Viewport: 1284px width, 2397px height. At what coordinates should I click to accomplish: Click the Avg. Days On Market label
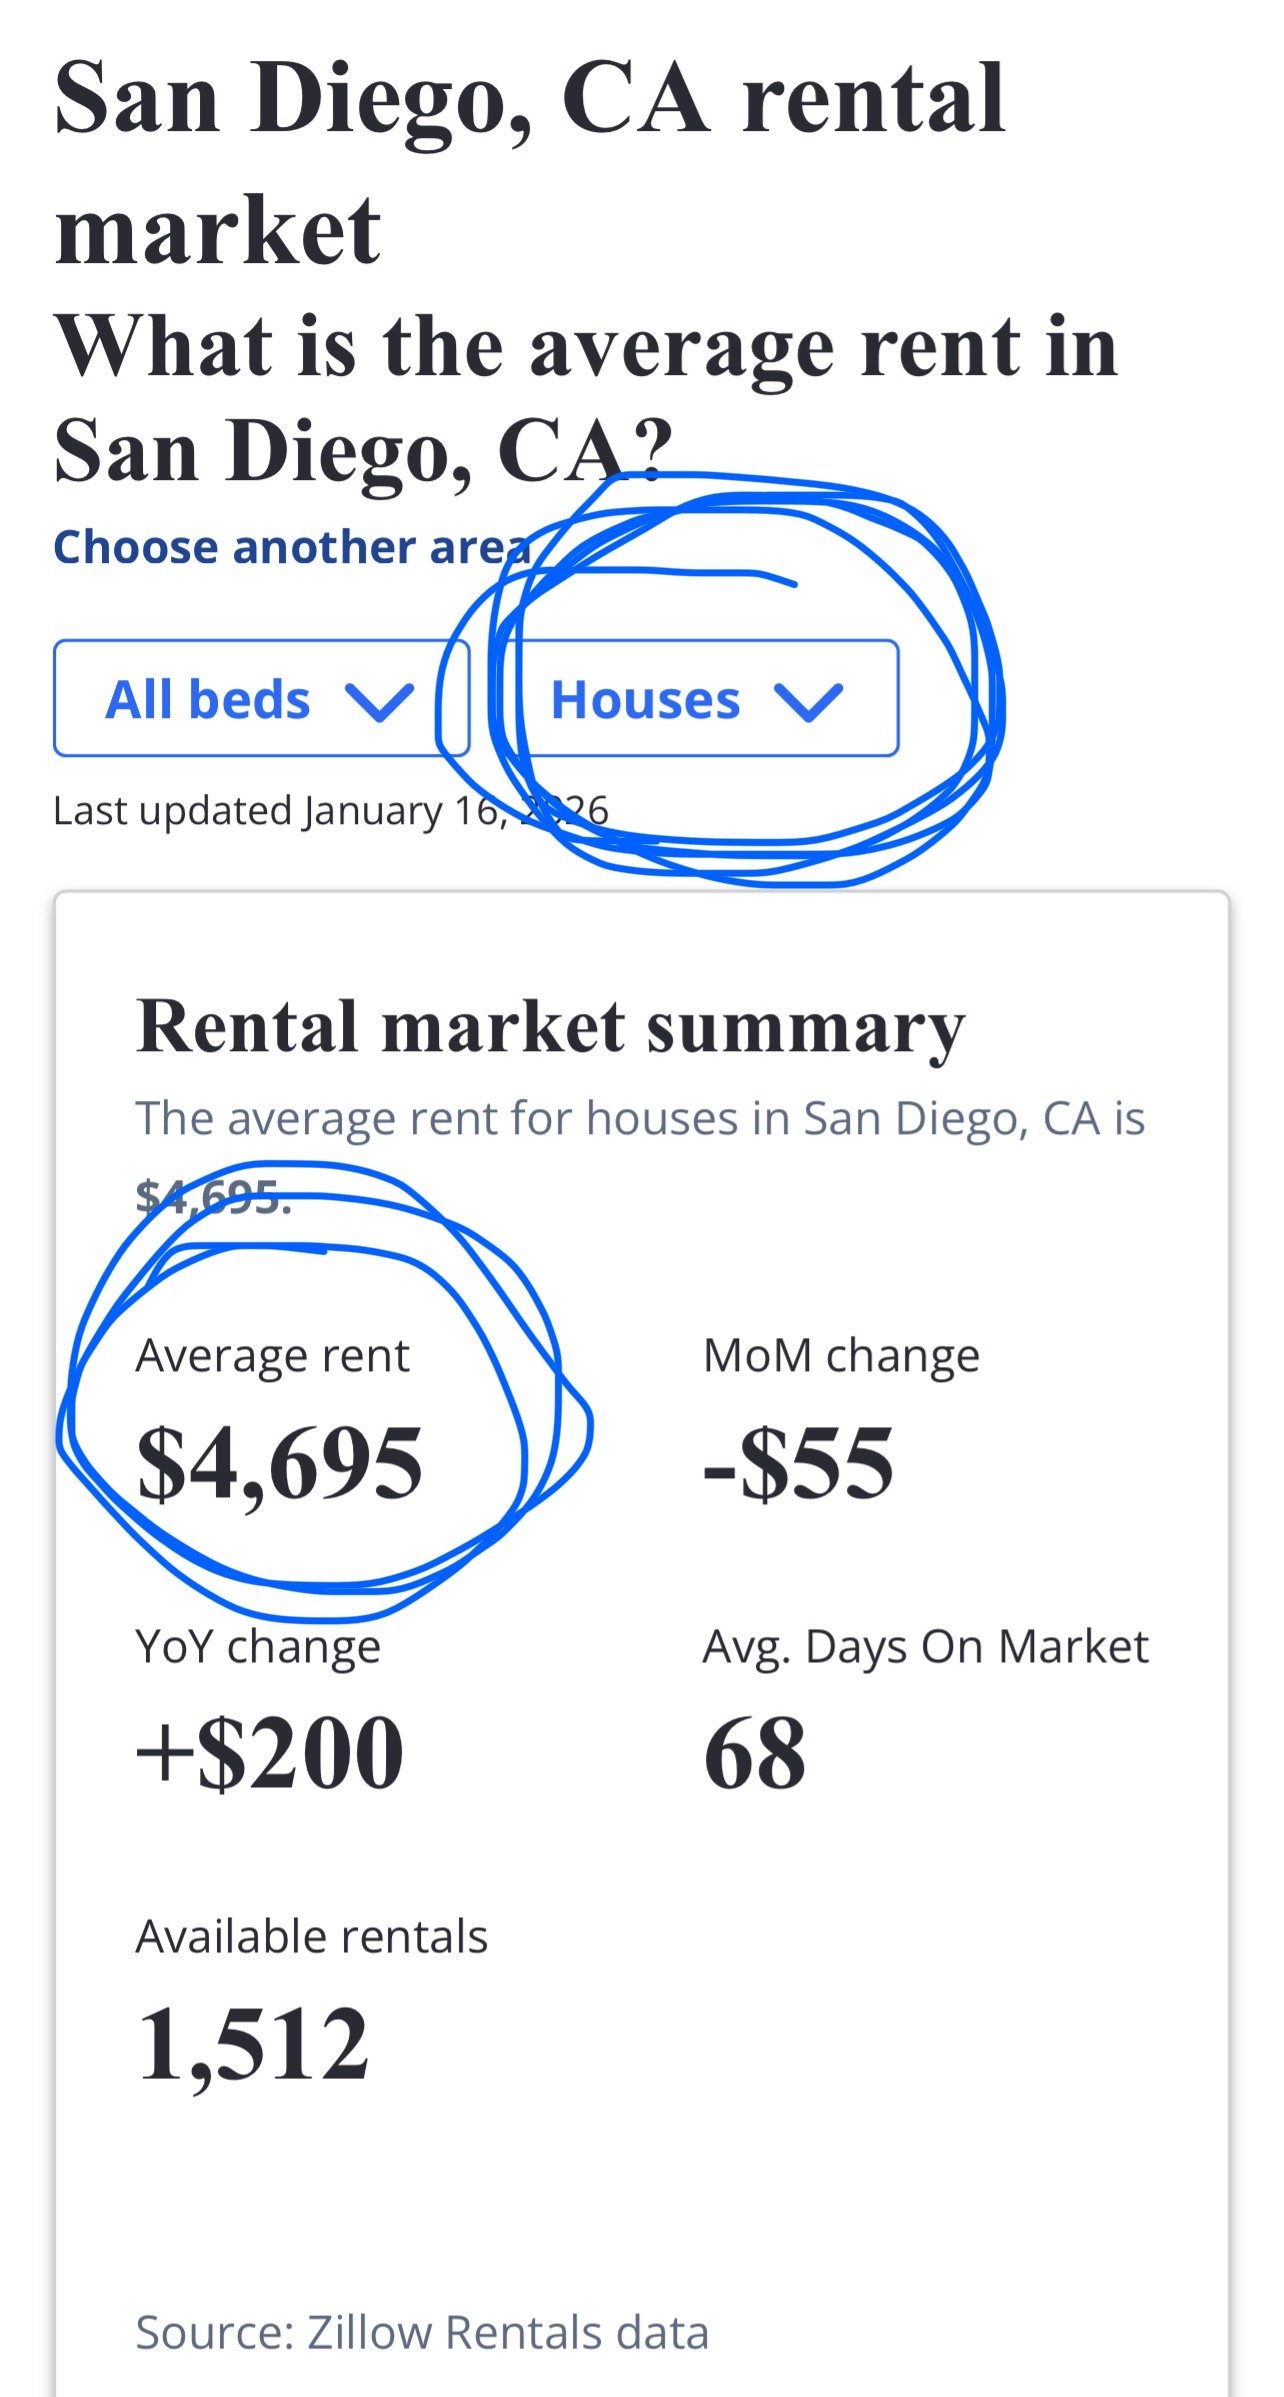tap(926, 1646)
